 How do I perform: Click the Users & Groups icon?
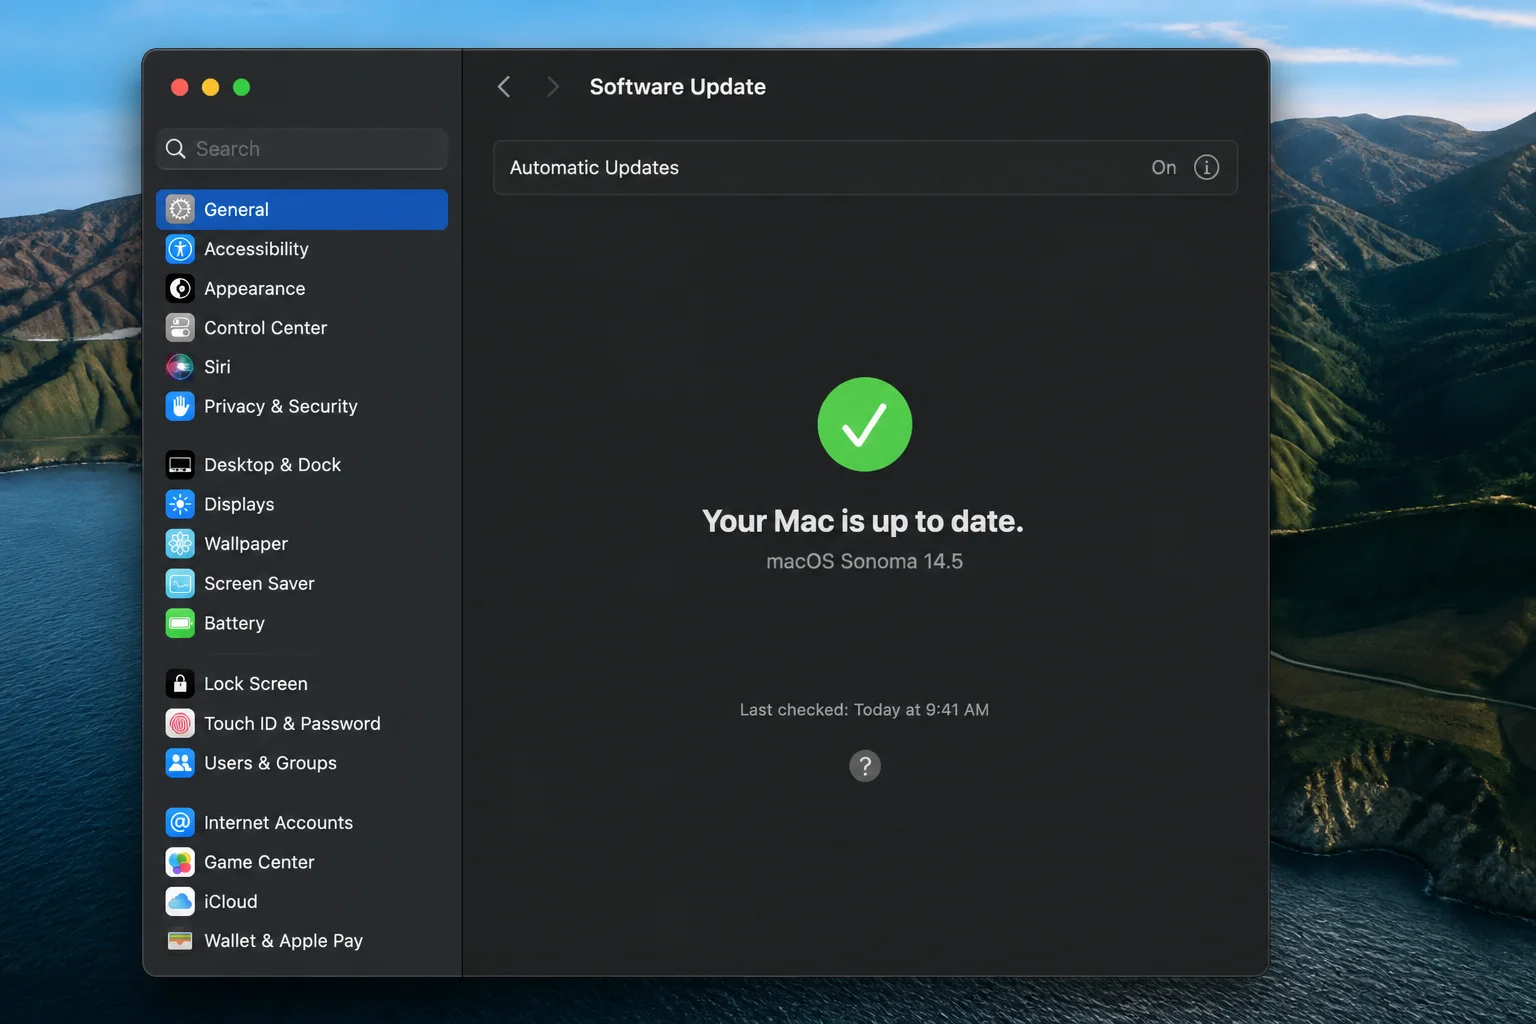(x=180, y=763)
